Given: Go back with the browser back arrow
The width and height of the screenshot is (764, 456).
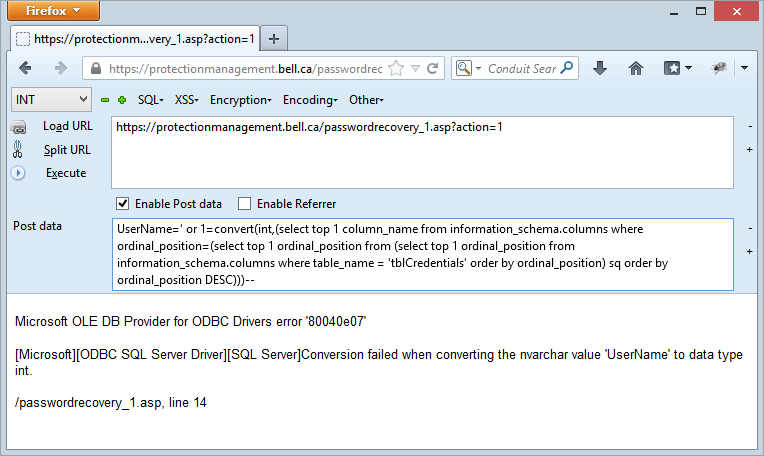Looking at the screenshot, I should point(25,68).
